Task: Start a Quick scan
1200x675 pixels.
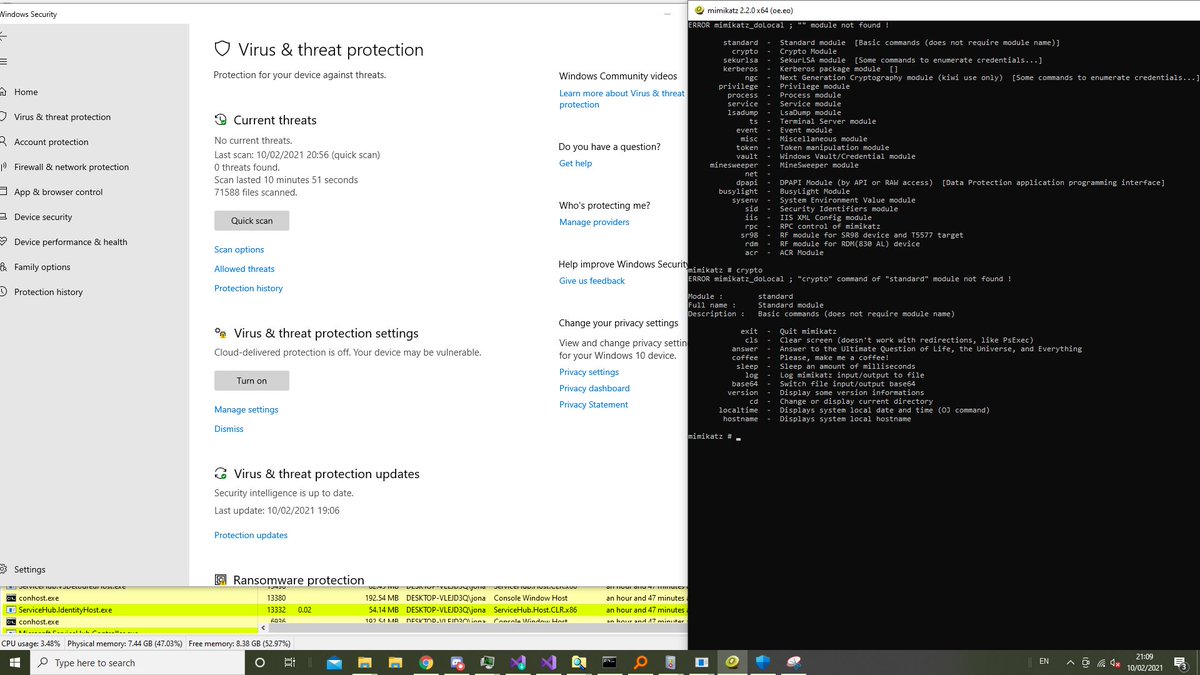Action: click(x=252, y=221)
